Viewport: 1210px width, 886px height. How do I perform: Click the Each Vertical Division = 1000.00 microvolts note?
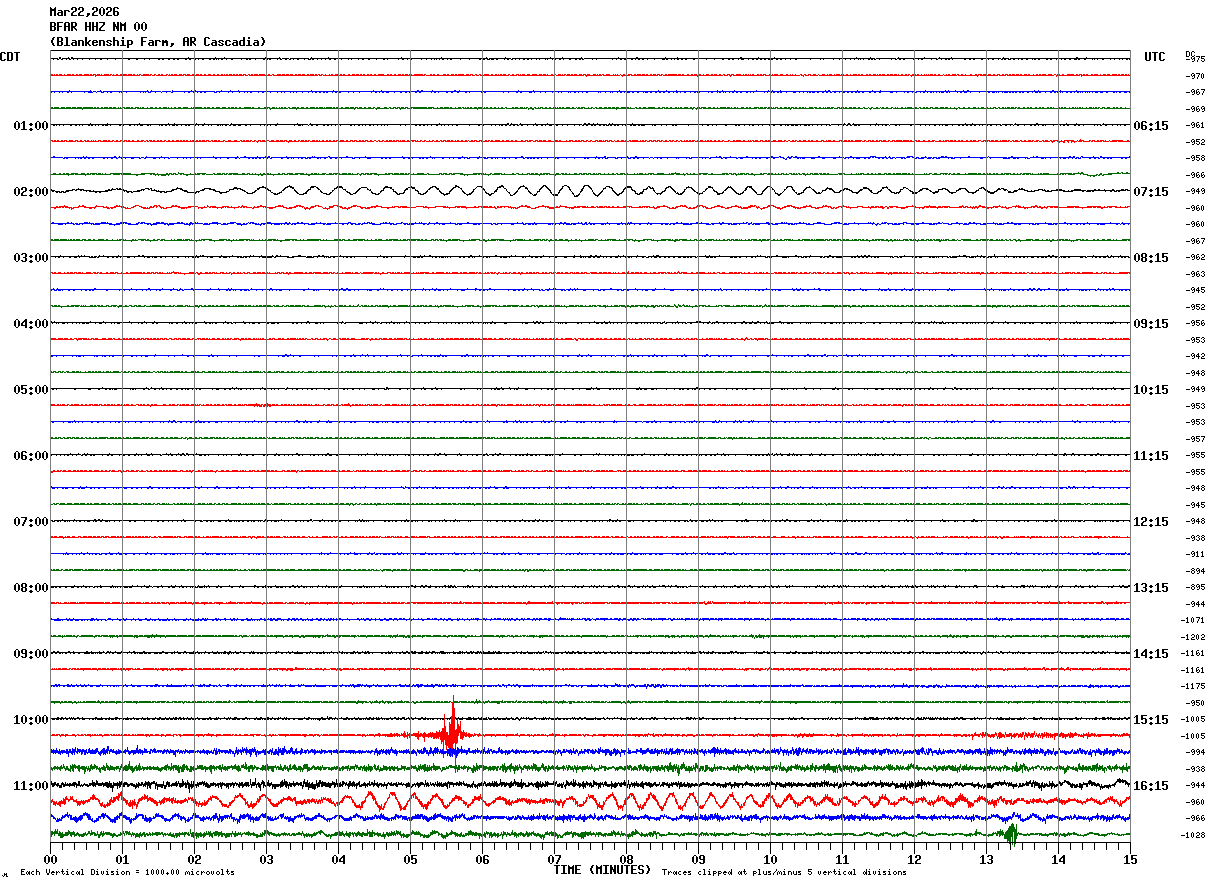point(127,873)
